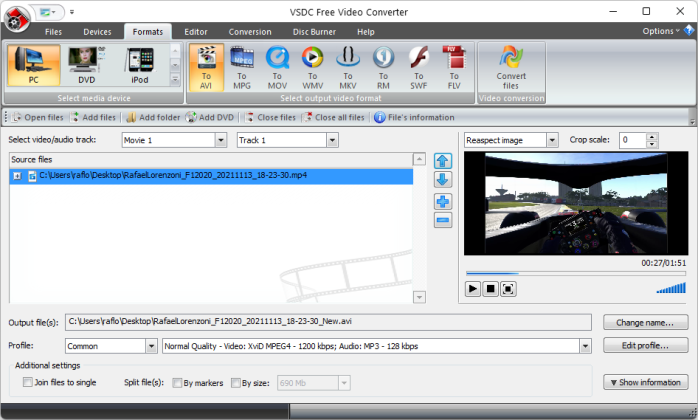Click the Show information button
This screenshot has width=698, height=420.
tap(645, 382)
